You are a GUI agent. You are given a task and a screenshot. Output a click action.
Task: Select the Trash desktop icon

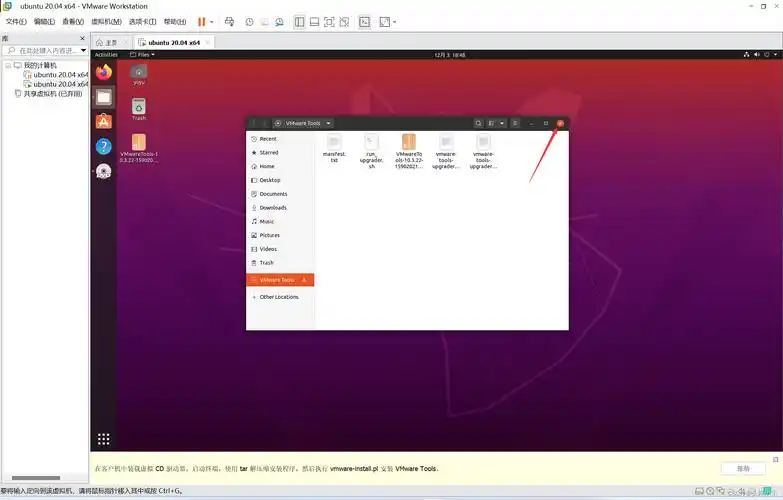(x=139, y=109)
